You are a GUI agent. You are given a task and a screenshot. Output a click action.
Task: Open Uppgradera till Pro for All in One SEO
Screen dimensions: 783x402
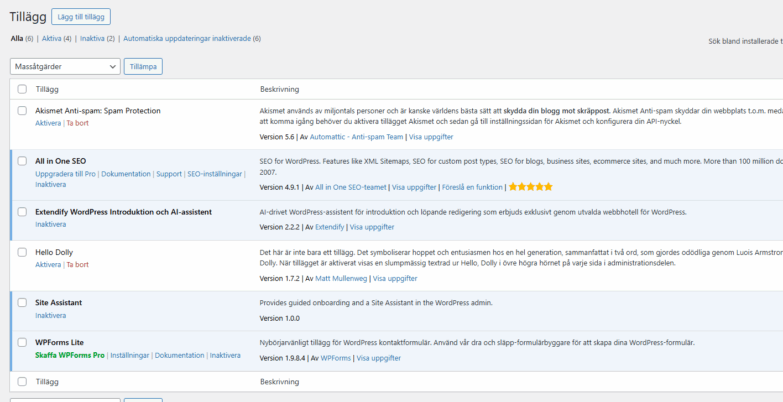[x=65, y=174]
